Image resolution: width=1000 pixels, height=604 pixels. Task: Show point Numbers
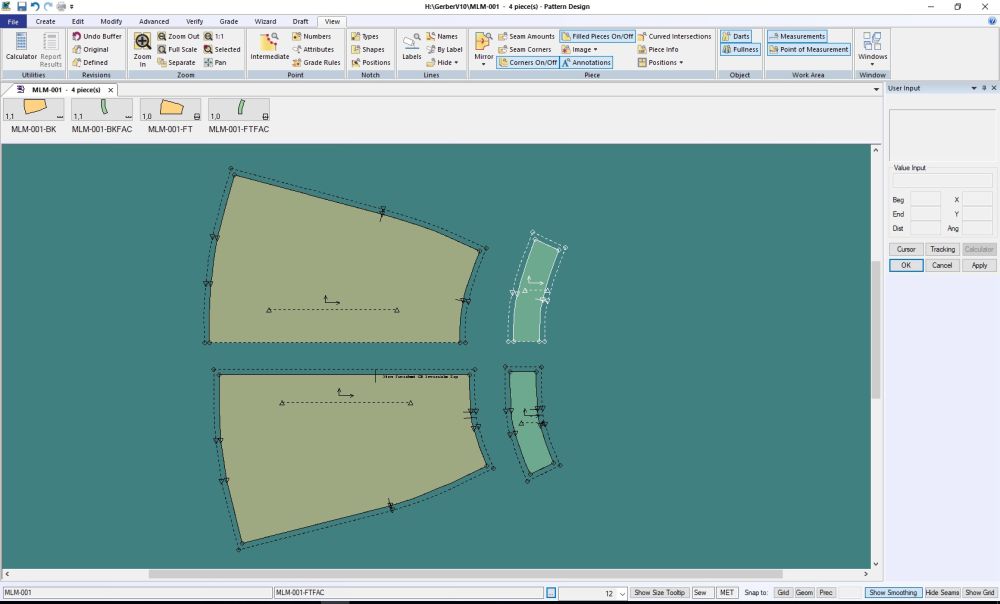pos(311,36)
